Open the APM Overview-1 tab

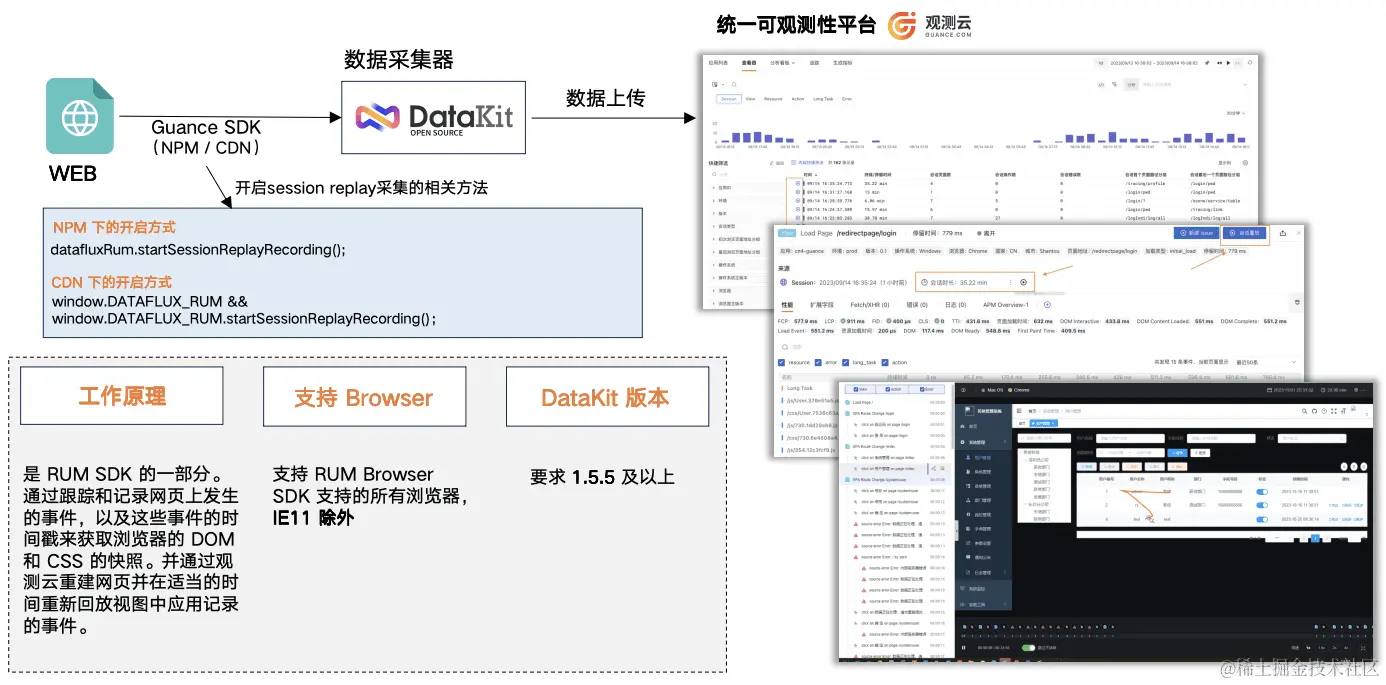[1006, 305]
